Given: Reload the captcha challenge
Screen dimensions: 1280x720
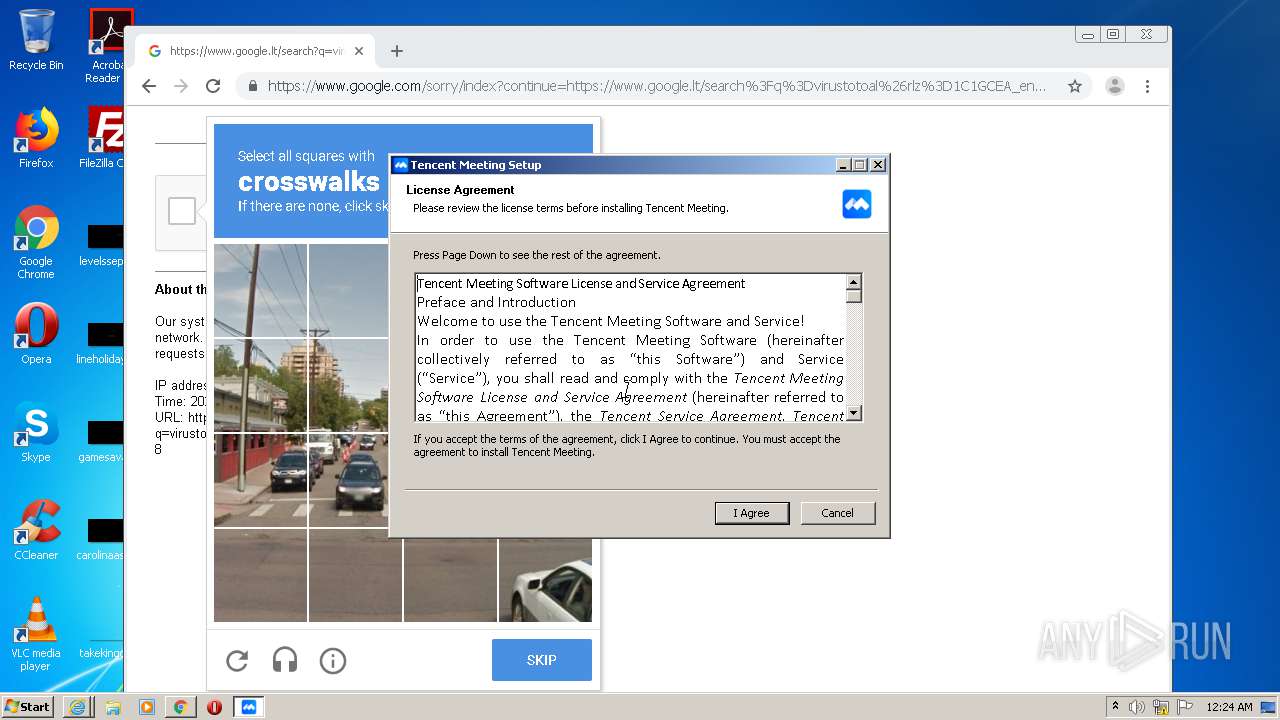Looking at the screenshot, I should (x=237, y=660).
